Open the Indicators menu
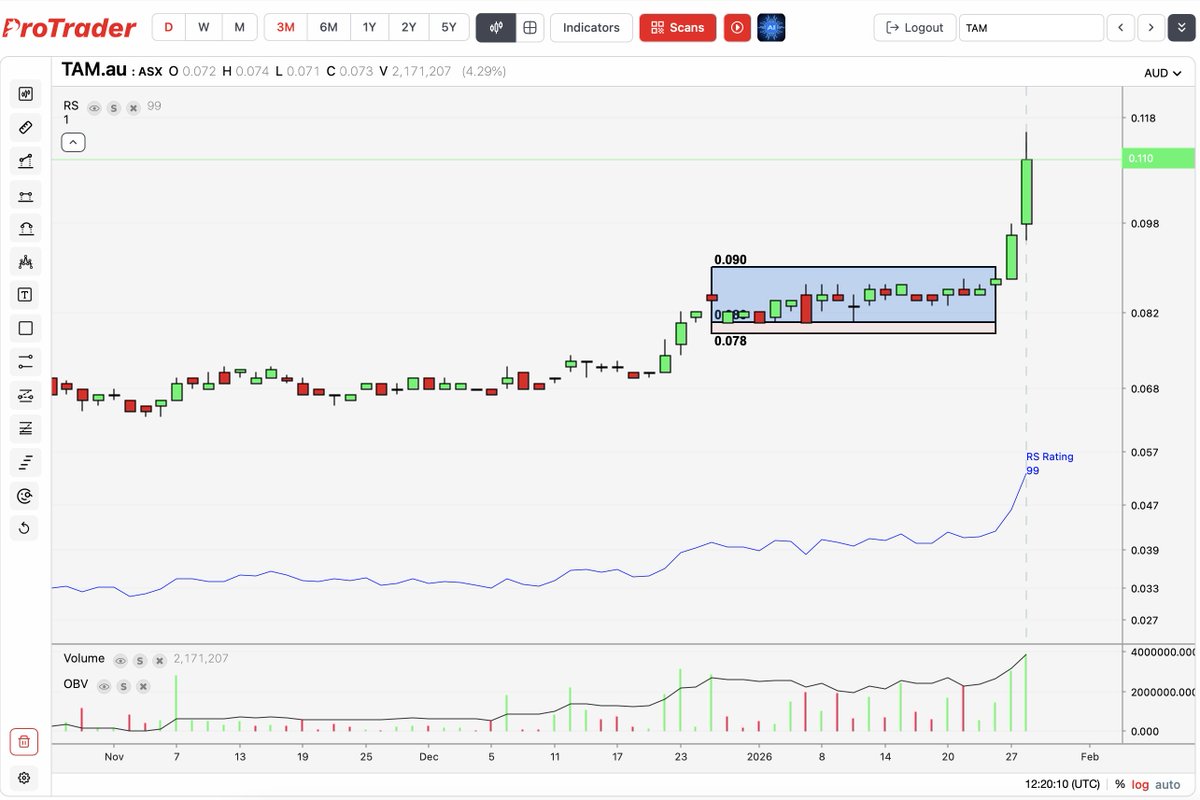This screenshot has height=800, width=1200. click(591, 27)
